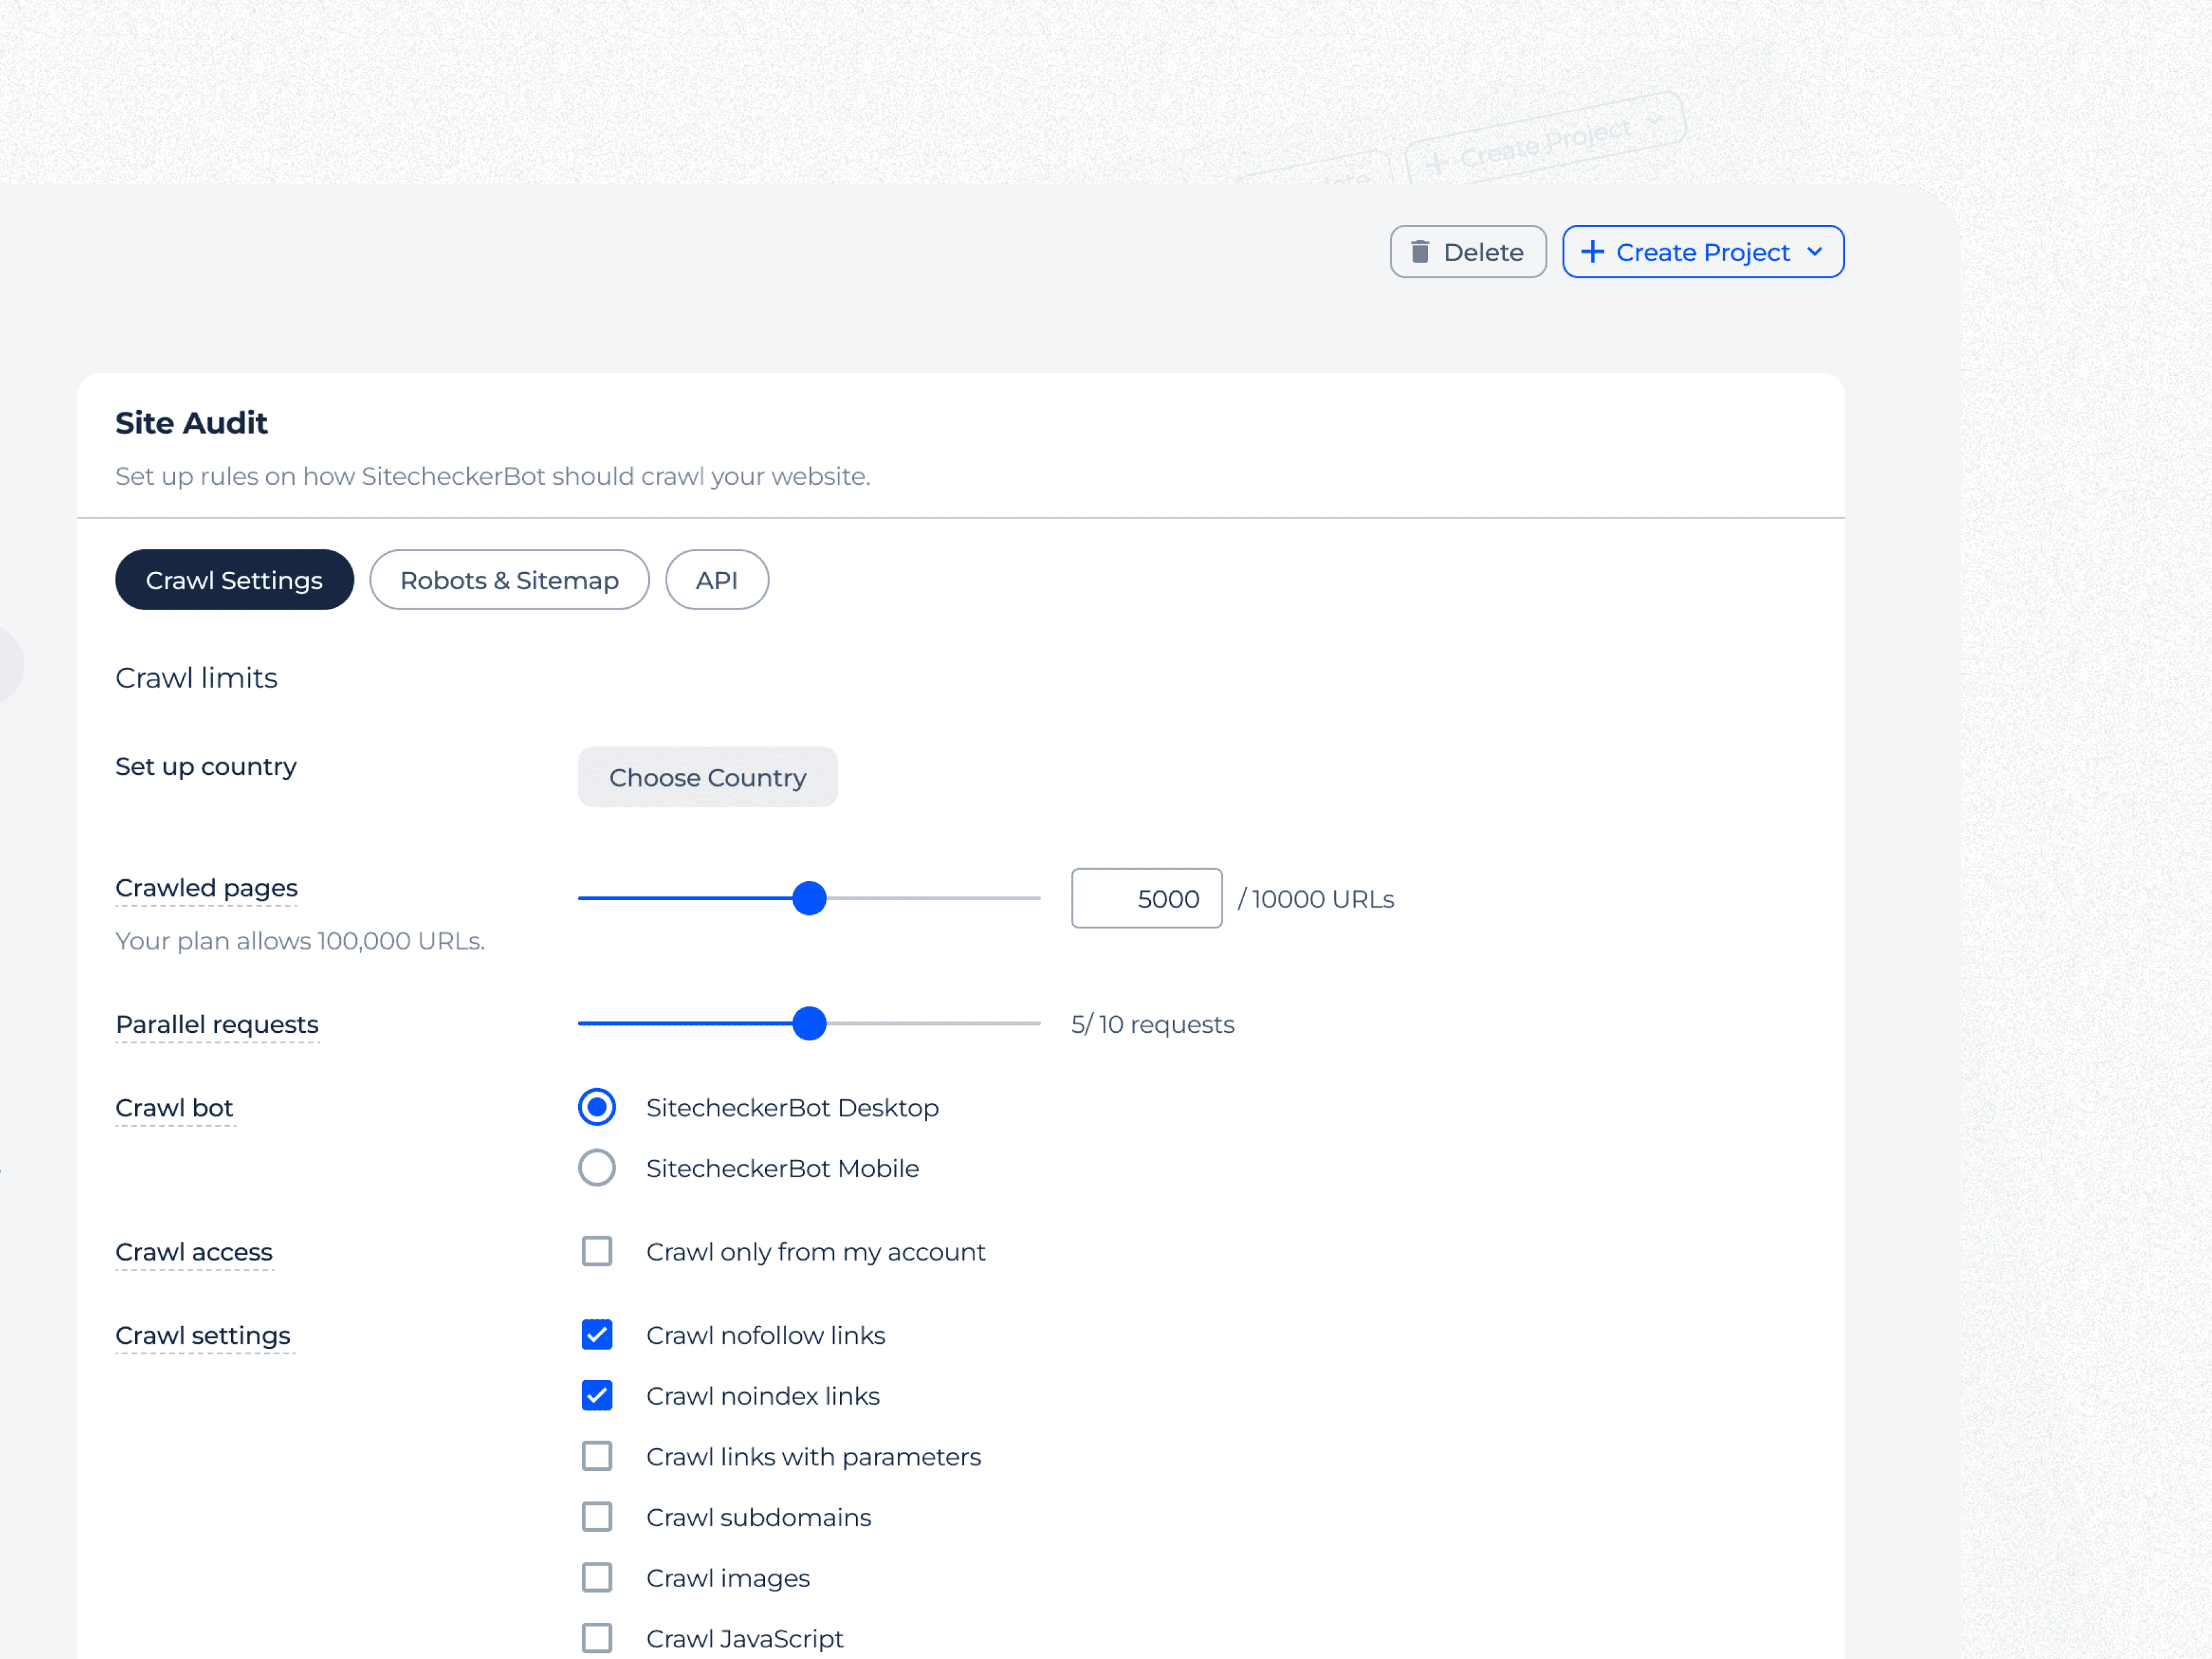Click the Parallel requests help label
2212x1659 pixels.
coord(217,1024)
